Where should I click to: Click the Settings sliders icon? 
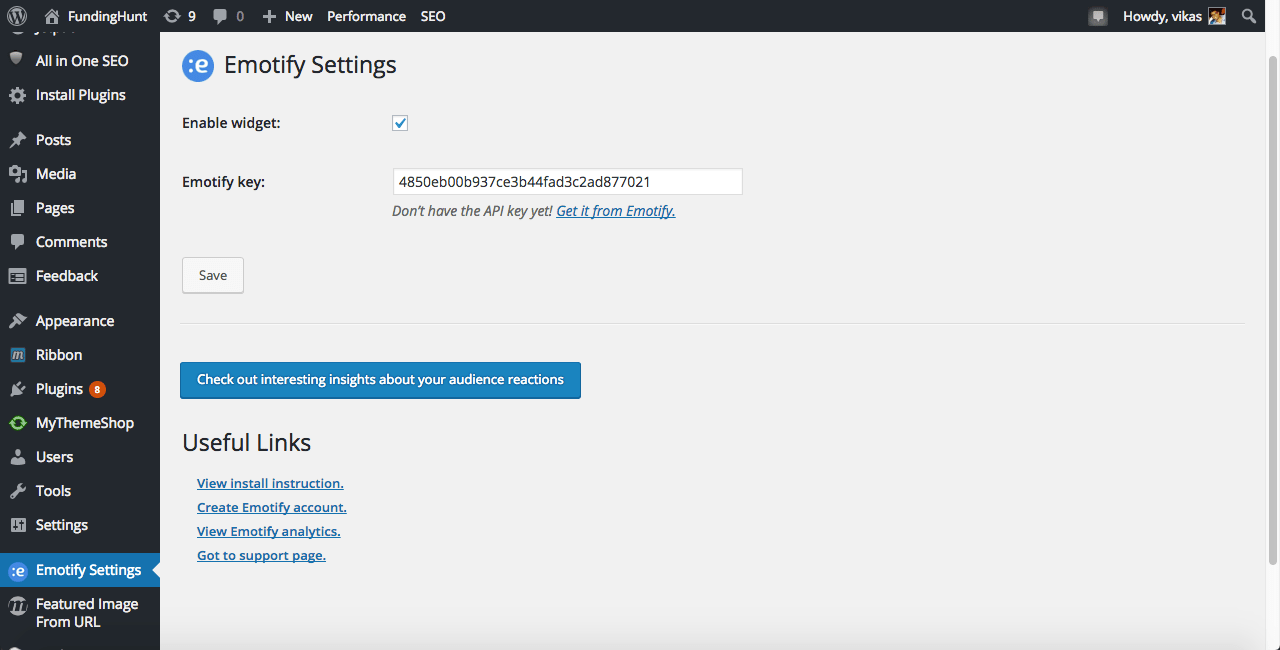17,525
